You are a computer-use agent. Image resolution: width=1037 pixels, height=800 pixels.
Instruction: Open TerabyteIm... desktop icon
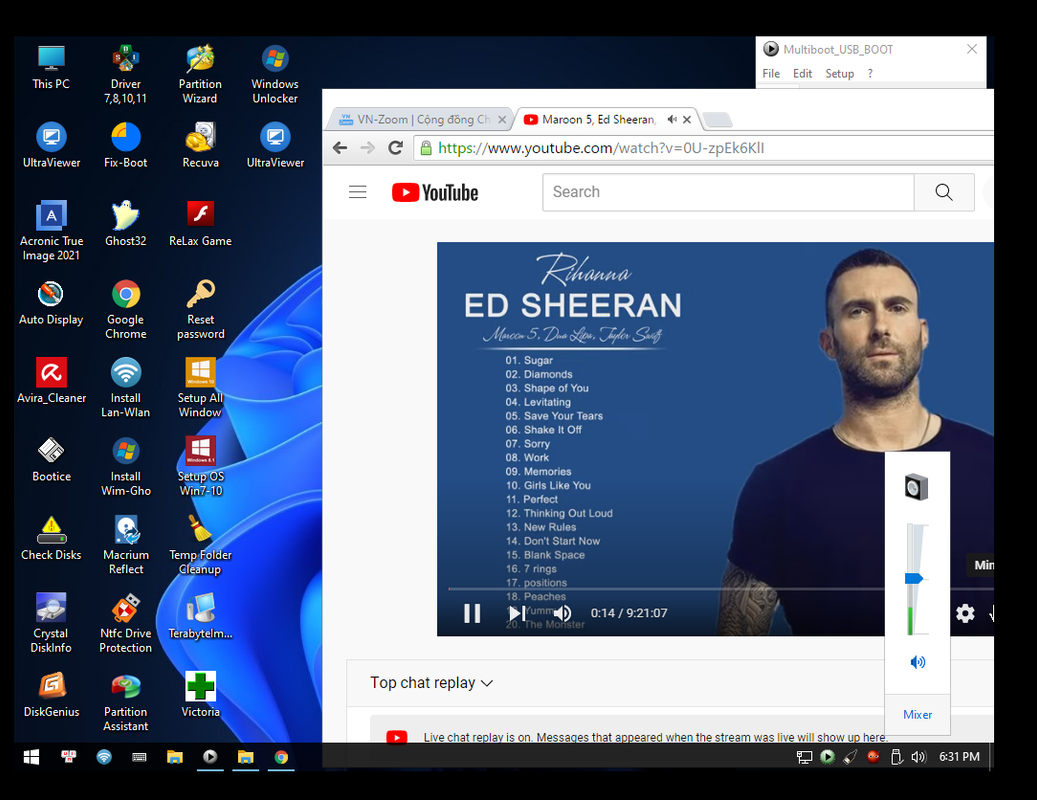200,616
